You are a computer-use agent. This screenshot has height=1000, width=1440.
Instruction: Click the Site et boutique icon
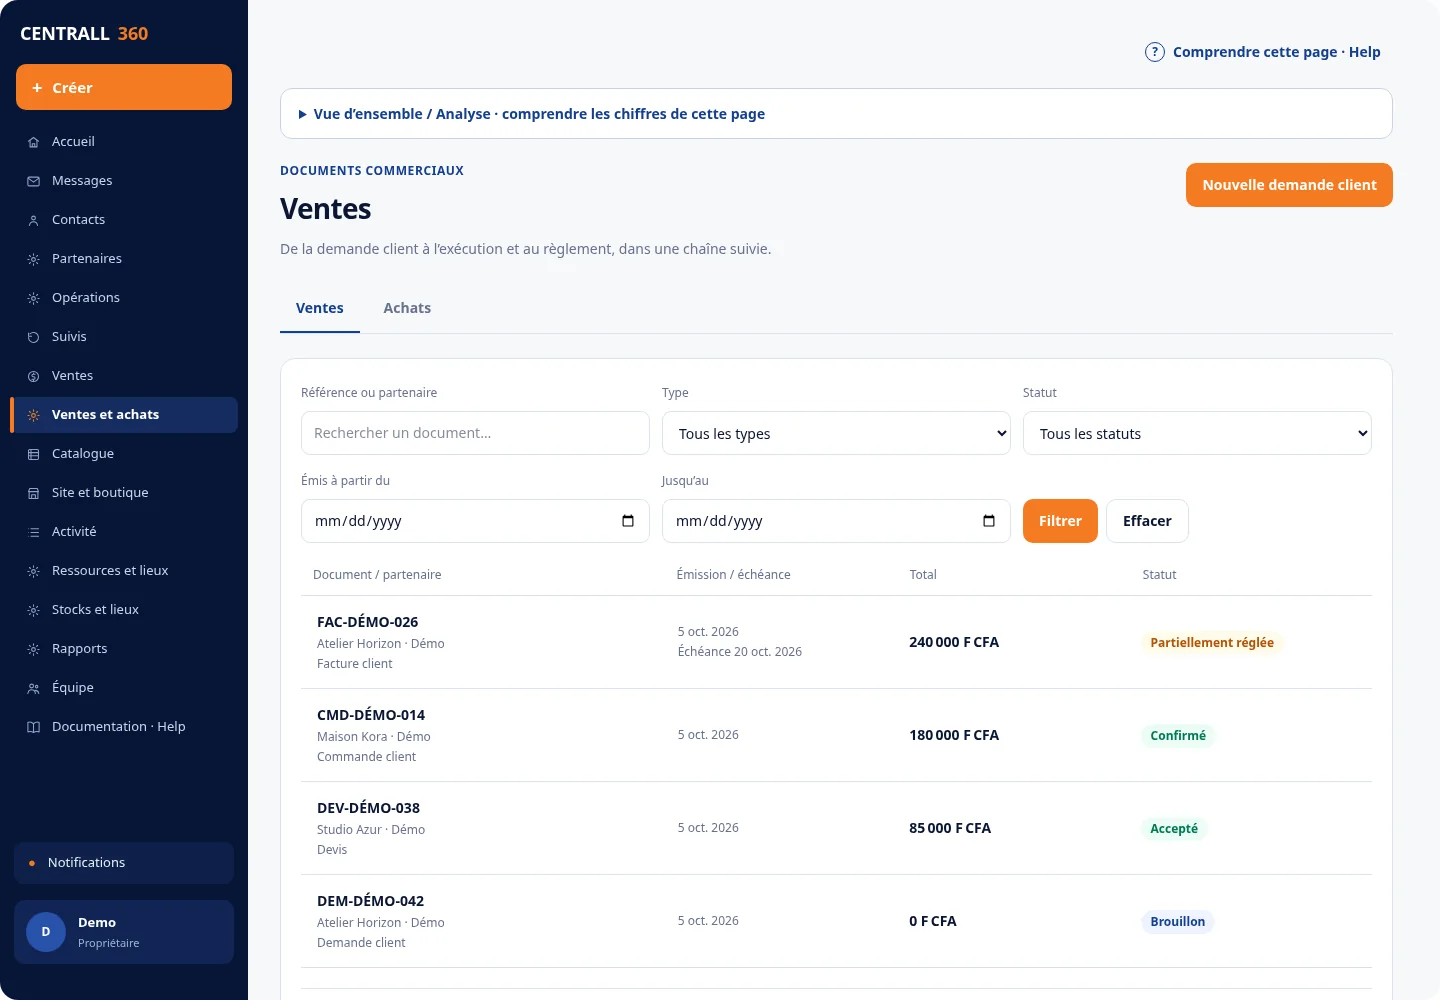tap(33, 493)
